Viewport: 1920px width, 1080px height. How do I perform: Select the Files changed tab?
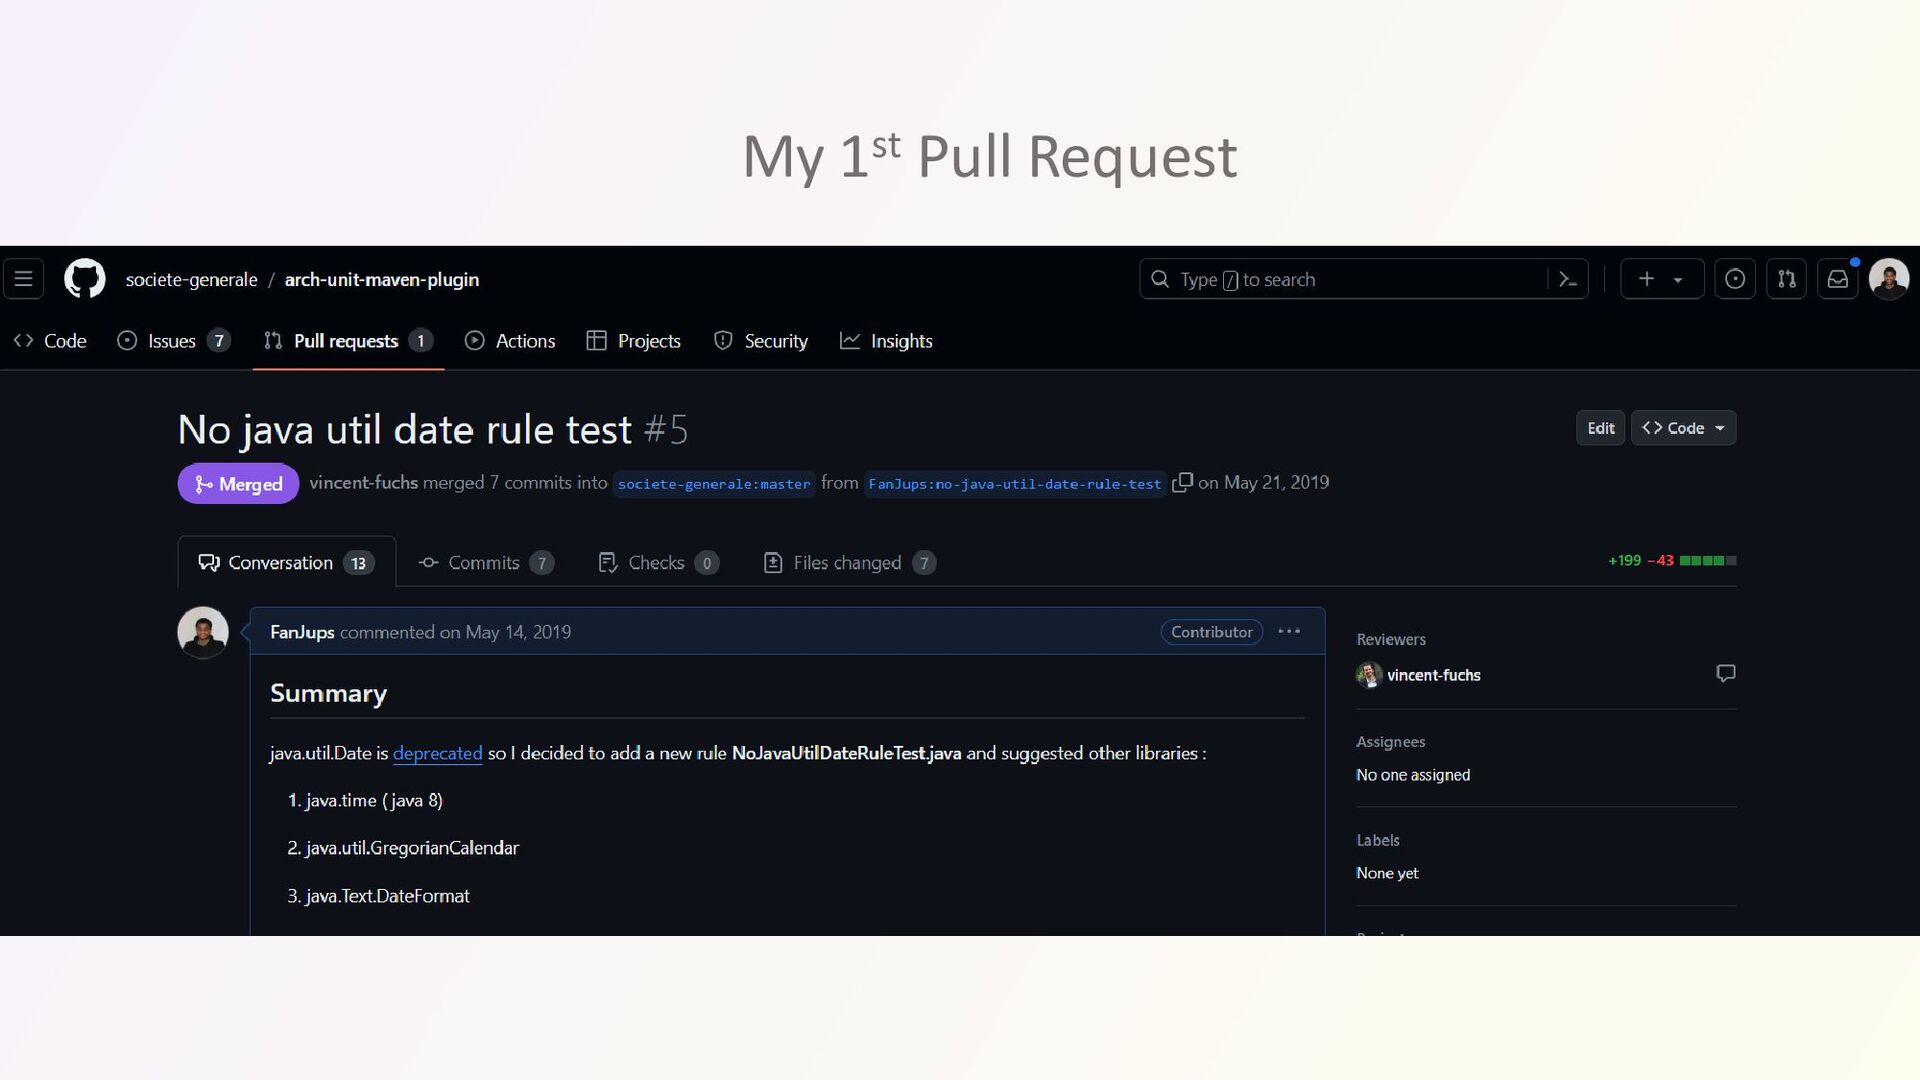(x=849, y=563)
